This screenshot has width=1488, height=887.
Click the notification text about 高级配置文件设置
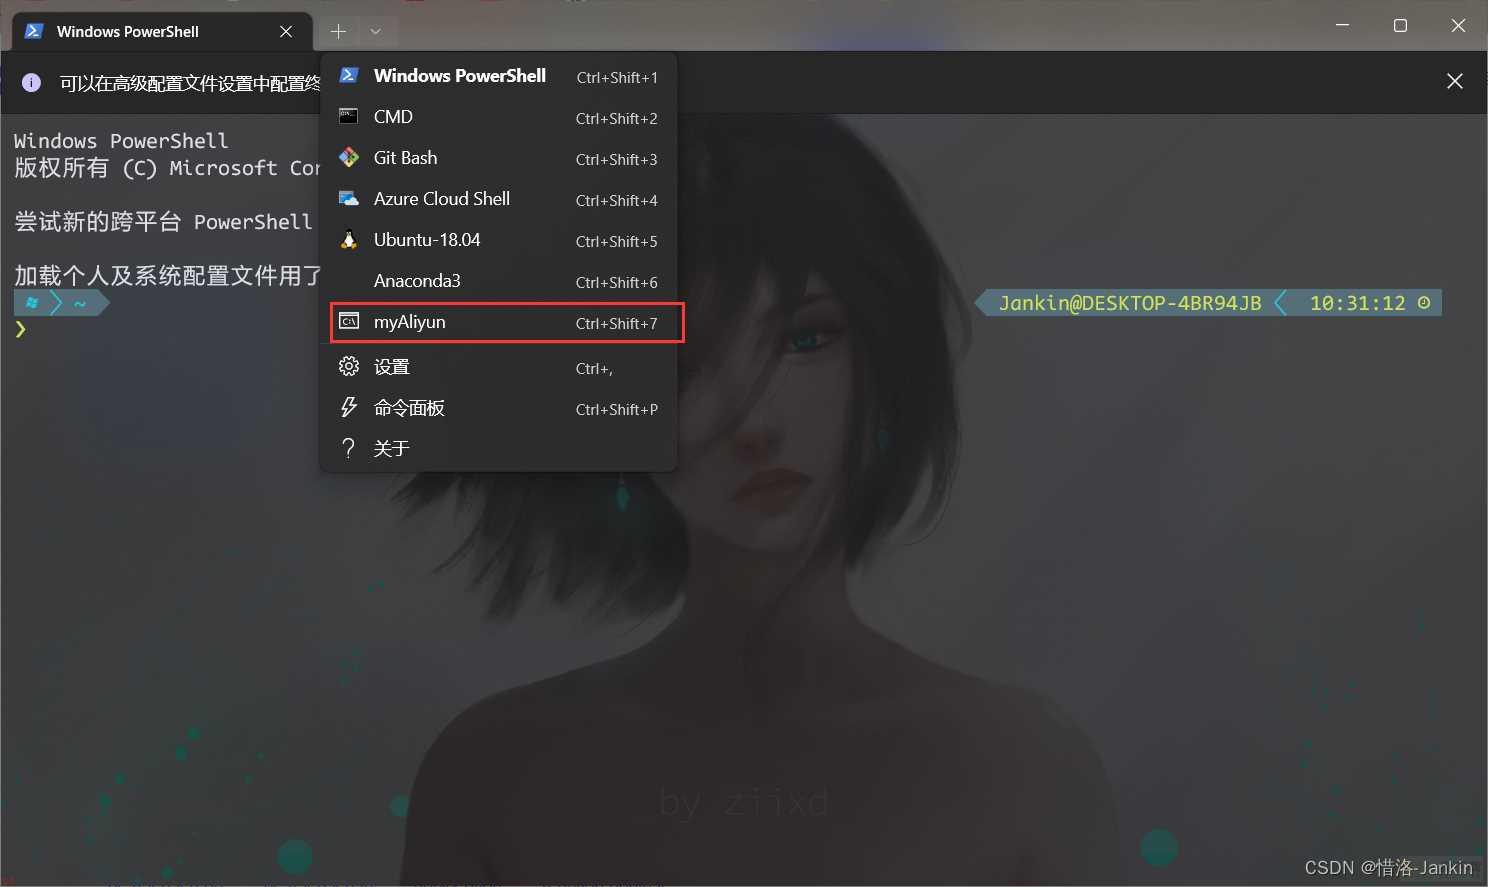point(190,83)
